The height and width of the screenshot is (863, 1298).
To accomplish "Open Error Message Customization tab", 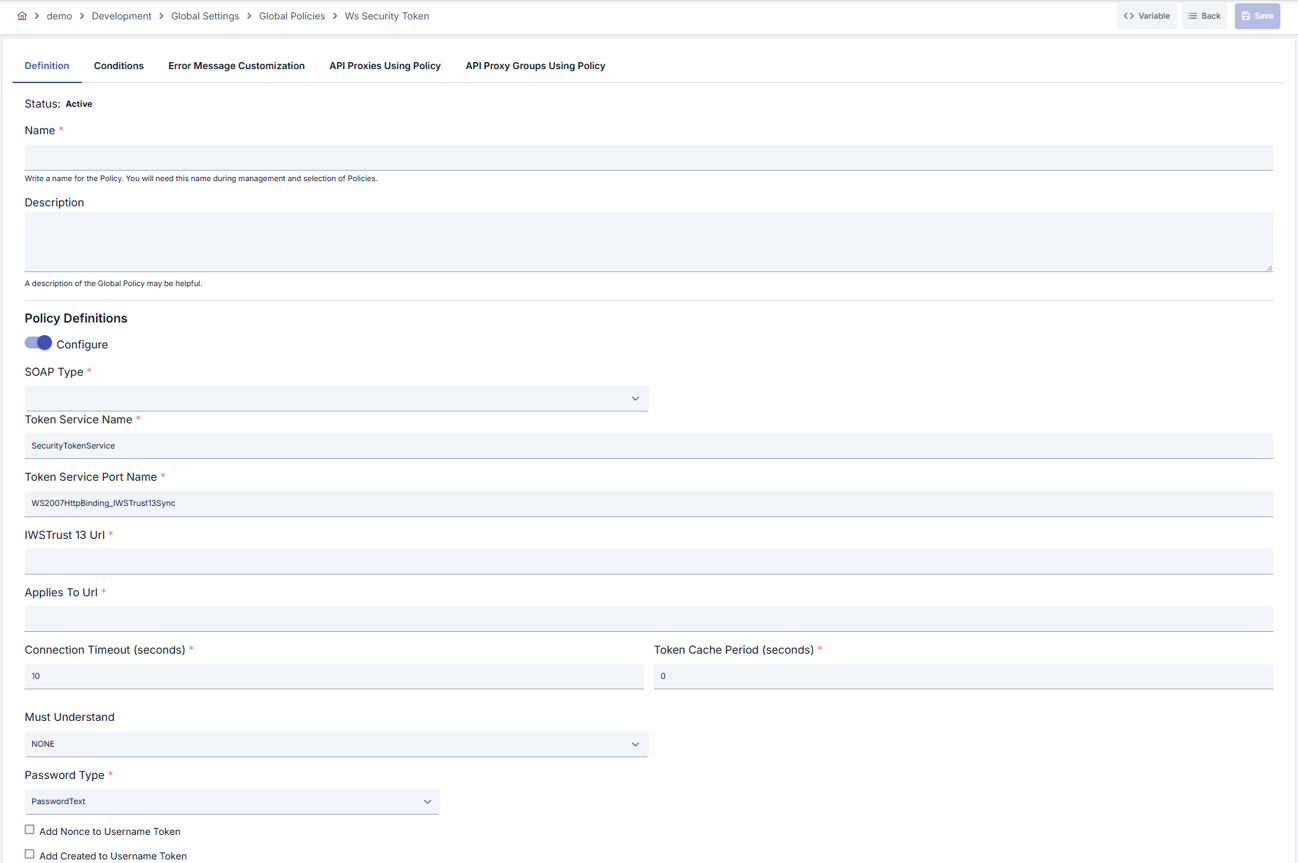I will (x=236, y=66).
